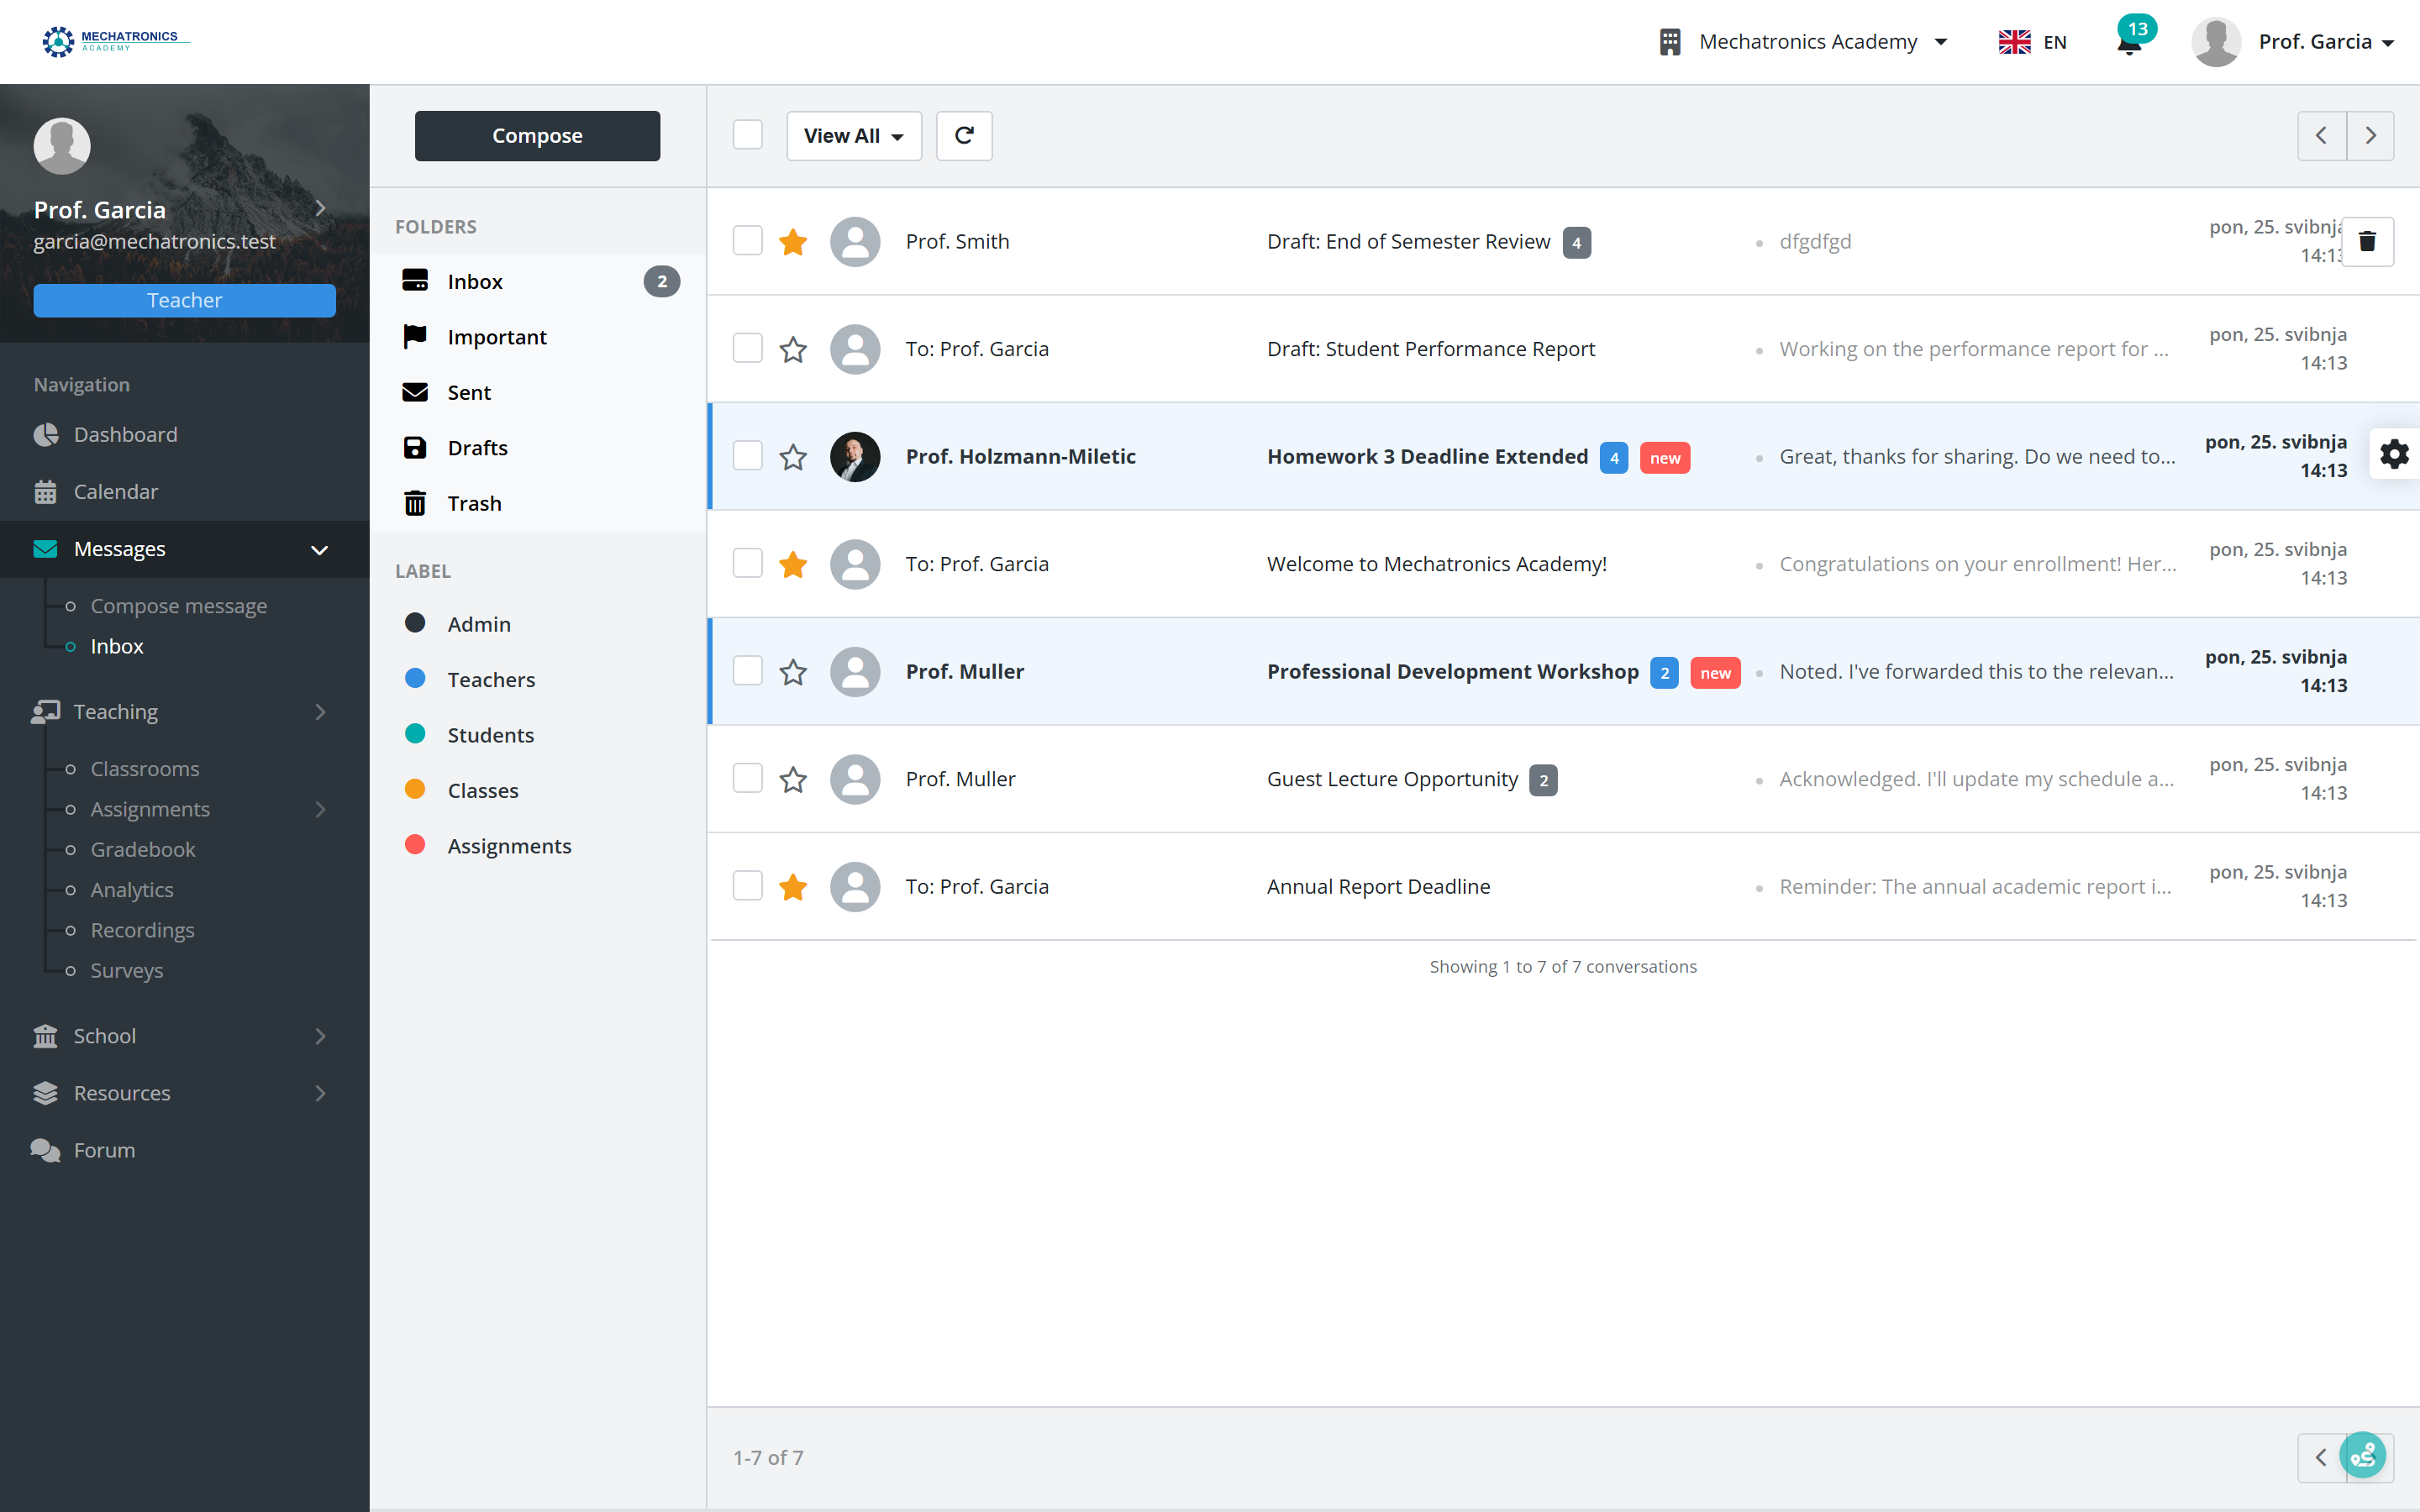Open the Important folder
The width and height of the screenshot is (2420, 1512).
(538, 337)
